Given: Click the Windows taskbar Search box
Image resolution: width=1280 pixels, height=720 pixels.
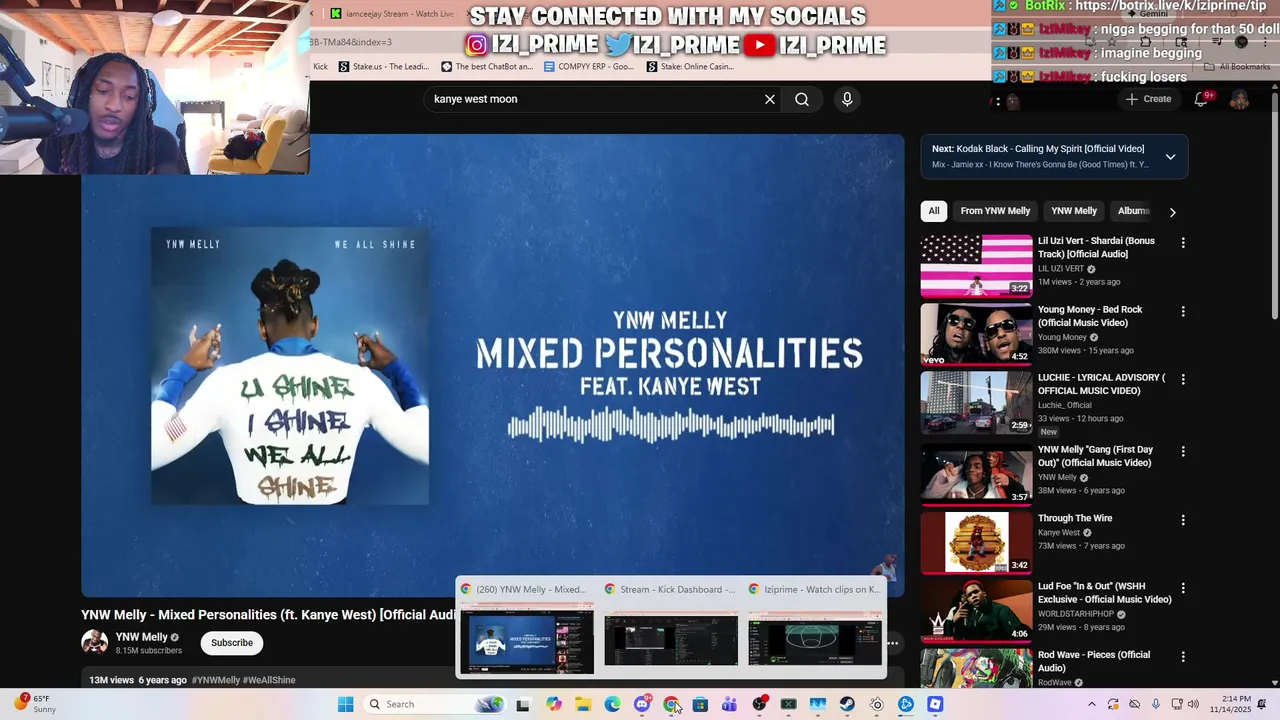Looking at the screenshot, I should tap(433, 704).
